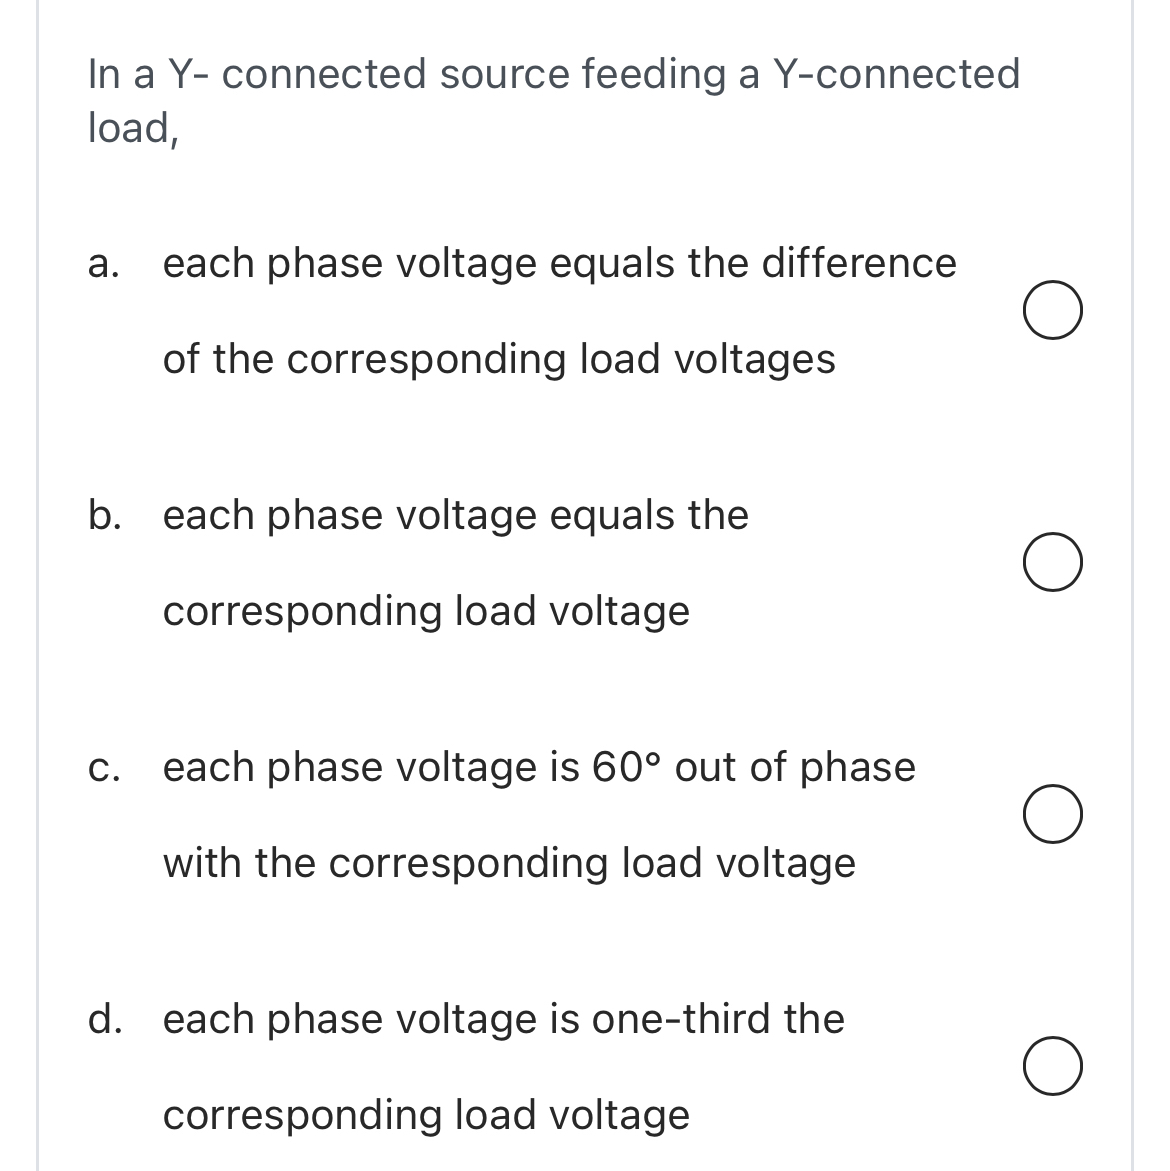
Task: Click the option d answer text
Action: click(503, 1020)
